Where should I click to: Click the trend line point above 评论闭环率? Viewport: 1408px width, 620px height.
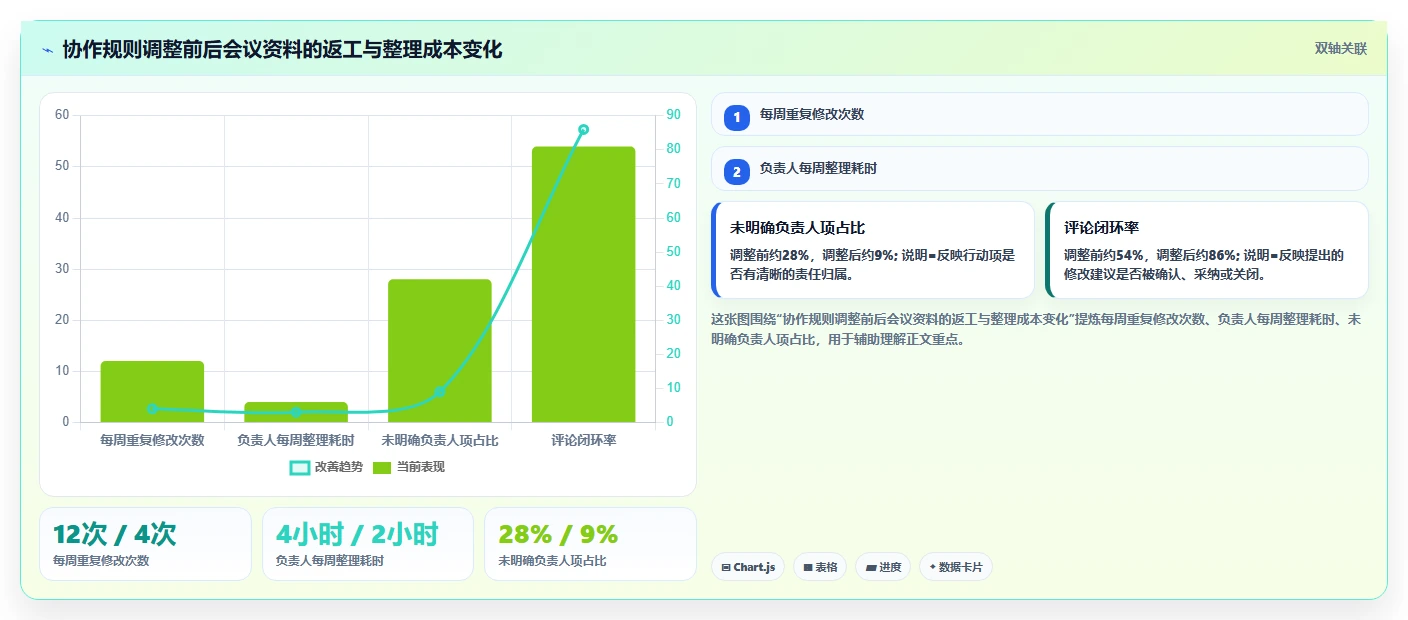583,129
